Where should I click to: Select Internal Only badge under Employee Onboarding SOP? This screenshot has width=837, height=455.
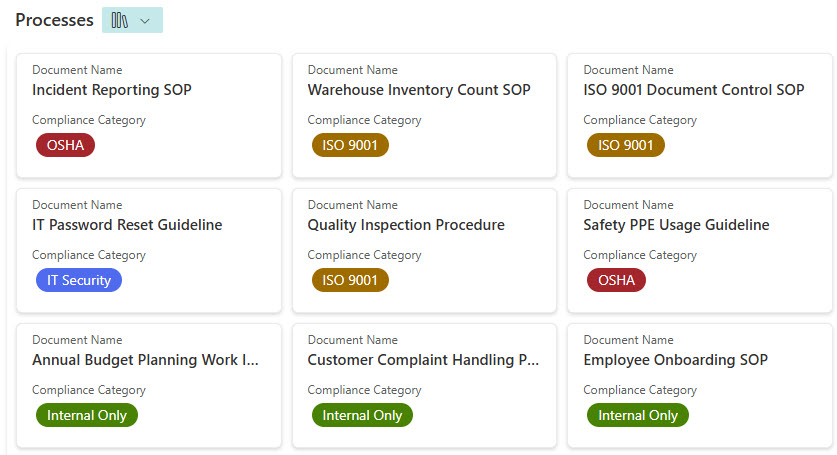[x=638, y=415]
